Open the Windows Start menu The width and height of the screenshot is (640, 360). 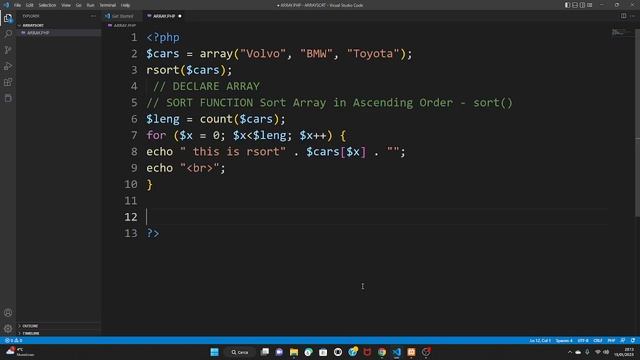[214, 352]
